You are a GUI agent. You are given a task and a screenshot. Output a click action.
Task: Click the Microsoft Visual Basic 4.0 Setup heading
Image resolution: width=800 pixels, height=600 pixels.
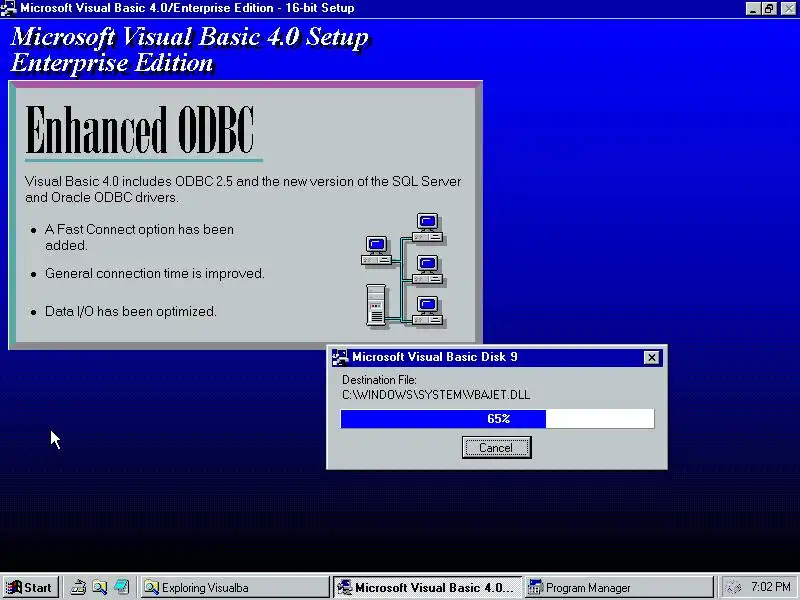pos(189,37)
